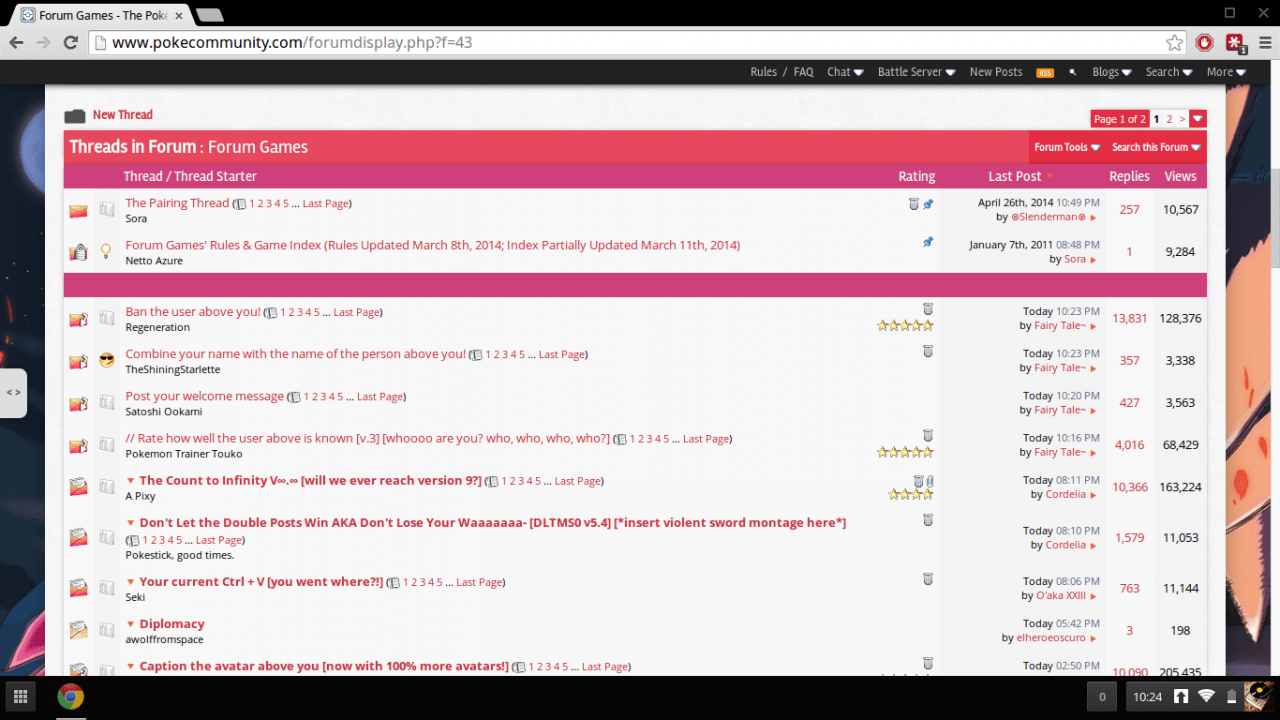The height and width of the screenshot is (720, 1280).
Task: Expand the Battle Server dropdown
Action: tap(916, 72)
